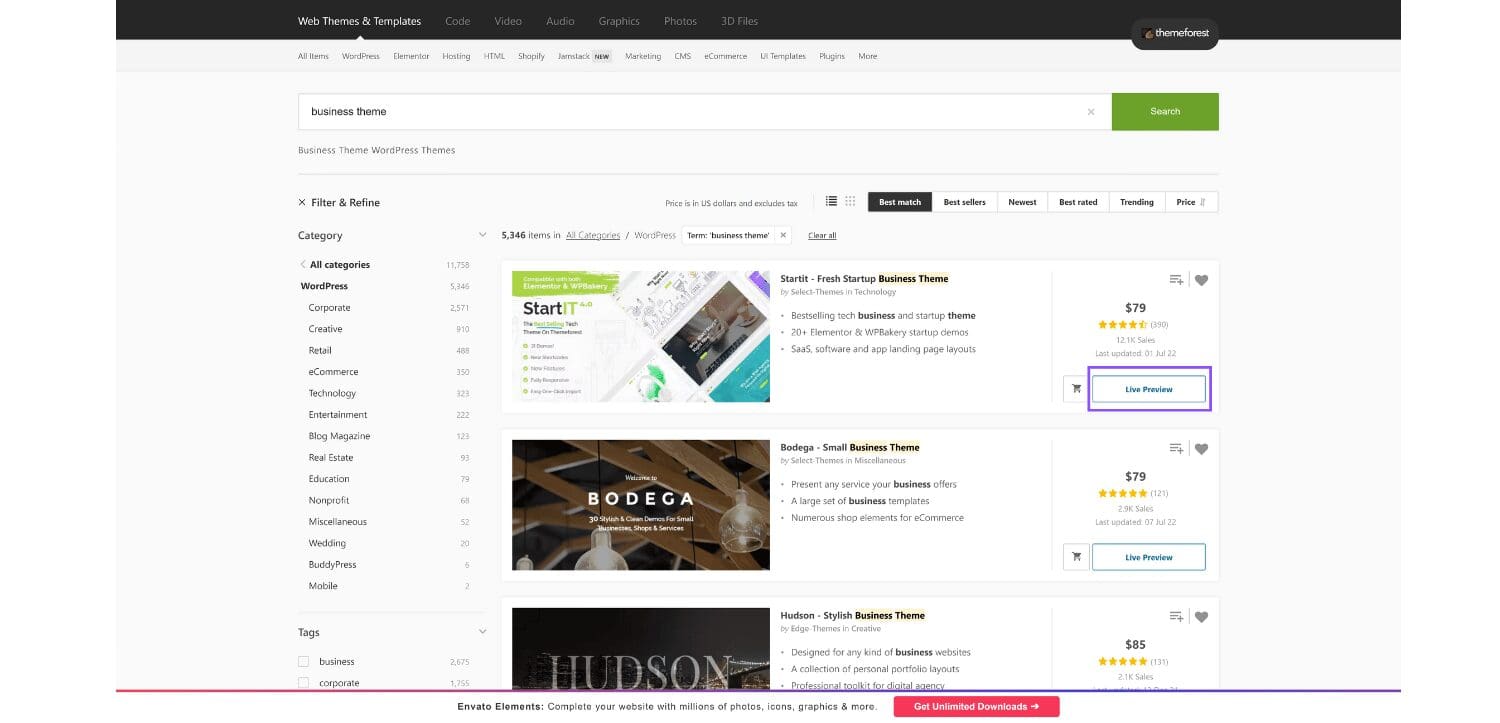Add Hudson theme to collection
Viewport: 1500px width, 723px height.
click(x=1176, y=616)
